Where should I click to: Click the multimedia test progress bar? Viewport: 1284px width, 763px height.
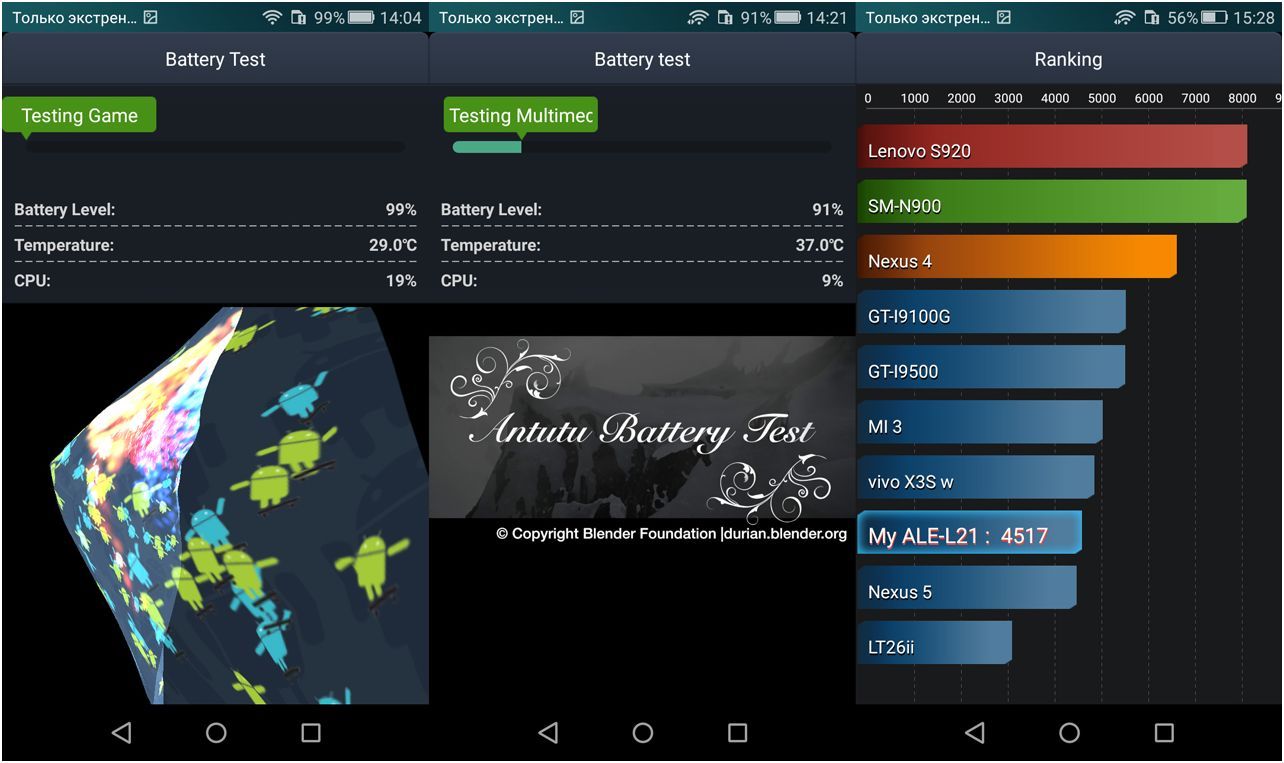tap(641, 147)
